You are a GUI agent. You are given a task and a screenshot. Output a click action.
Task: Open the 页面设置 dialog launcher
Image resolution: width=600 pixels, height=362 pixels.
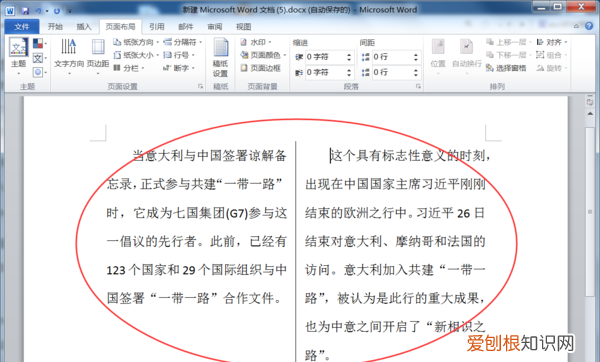pyautogui.click(x=200, y=86)
